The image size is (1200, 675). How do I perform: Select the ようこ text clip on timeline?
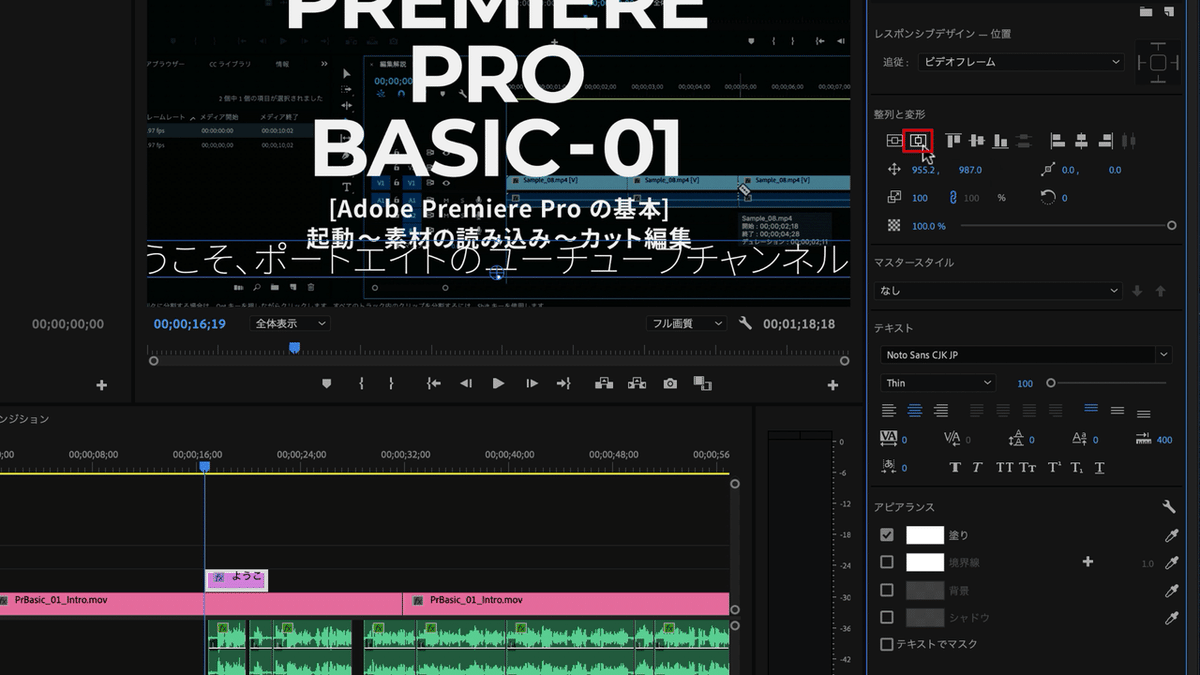click(237, 579)
